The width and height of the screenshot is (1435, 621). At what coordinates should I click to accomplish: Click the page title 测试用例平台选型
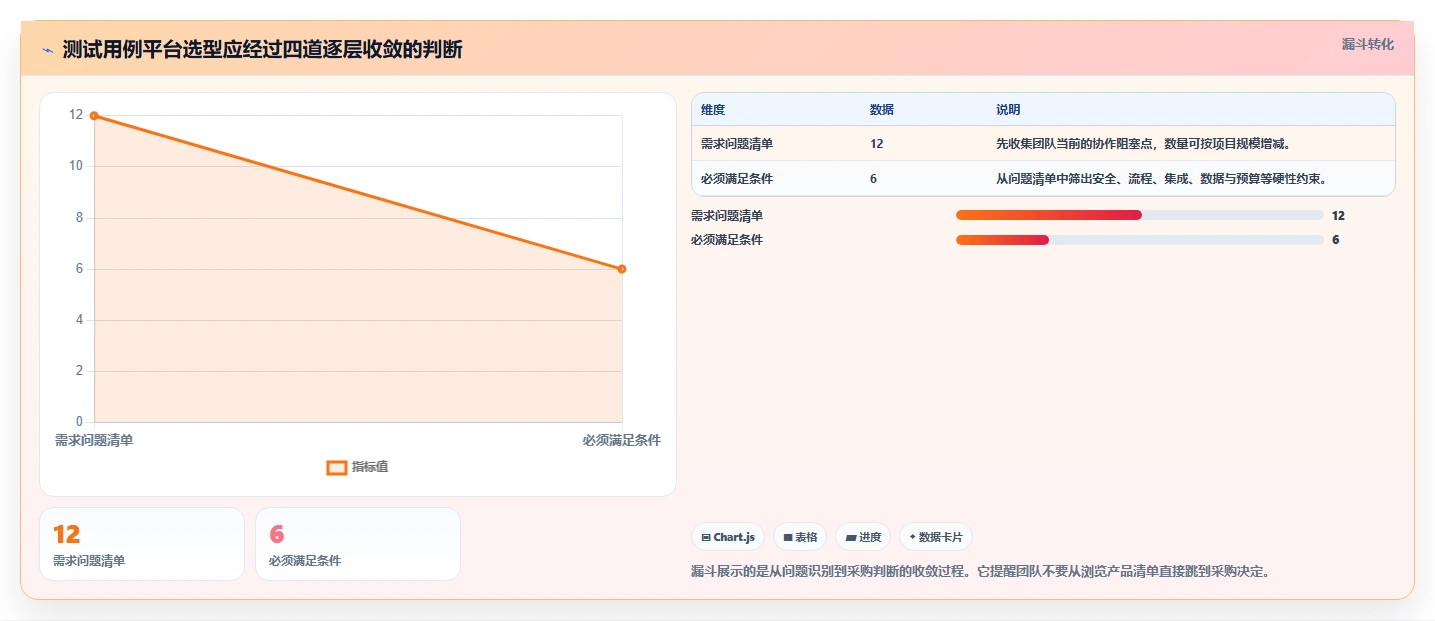click(262, 50)
